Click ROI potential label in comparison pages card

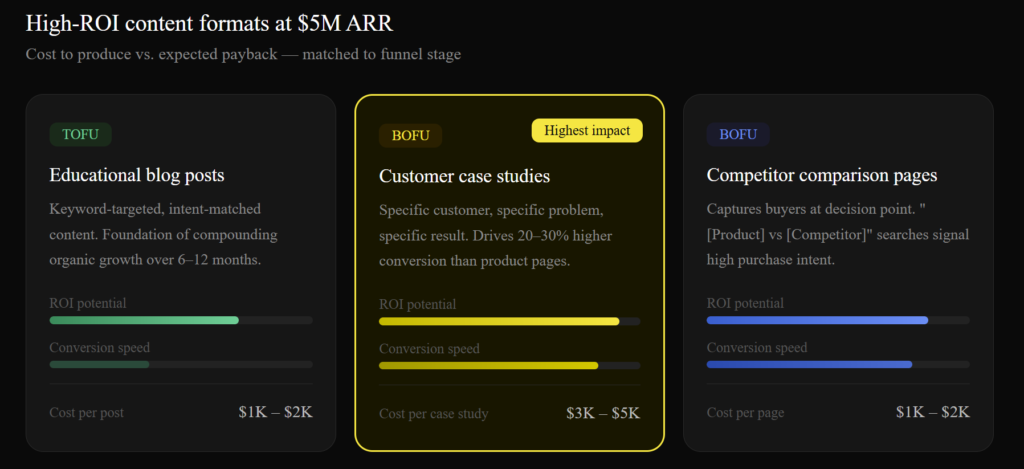click(x=745, y=303)
